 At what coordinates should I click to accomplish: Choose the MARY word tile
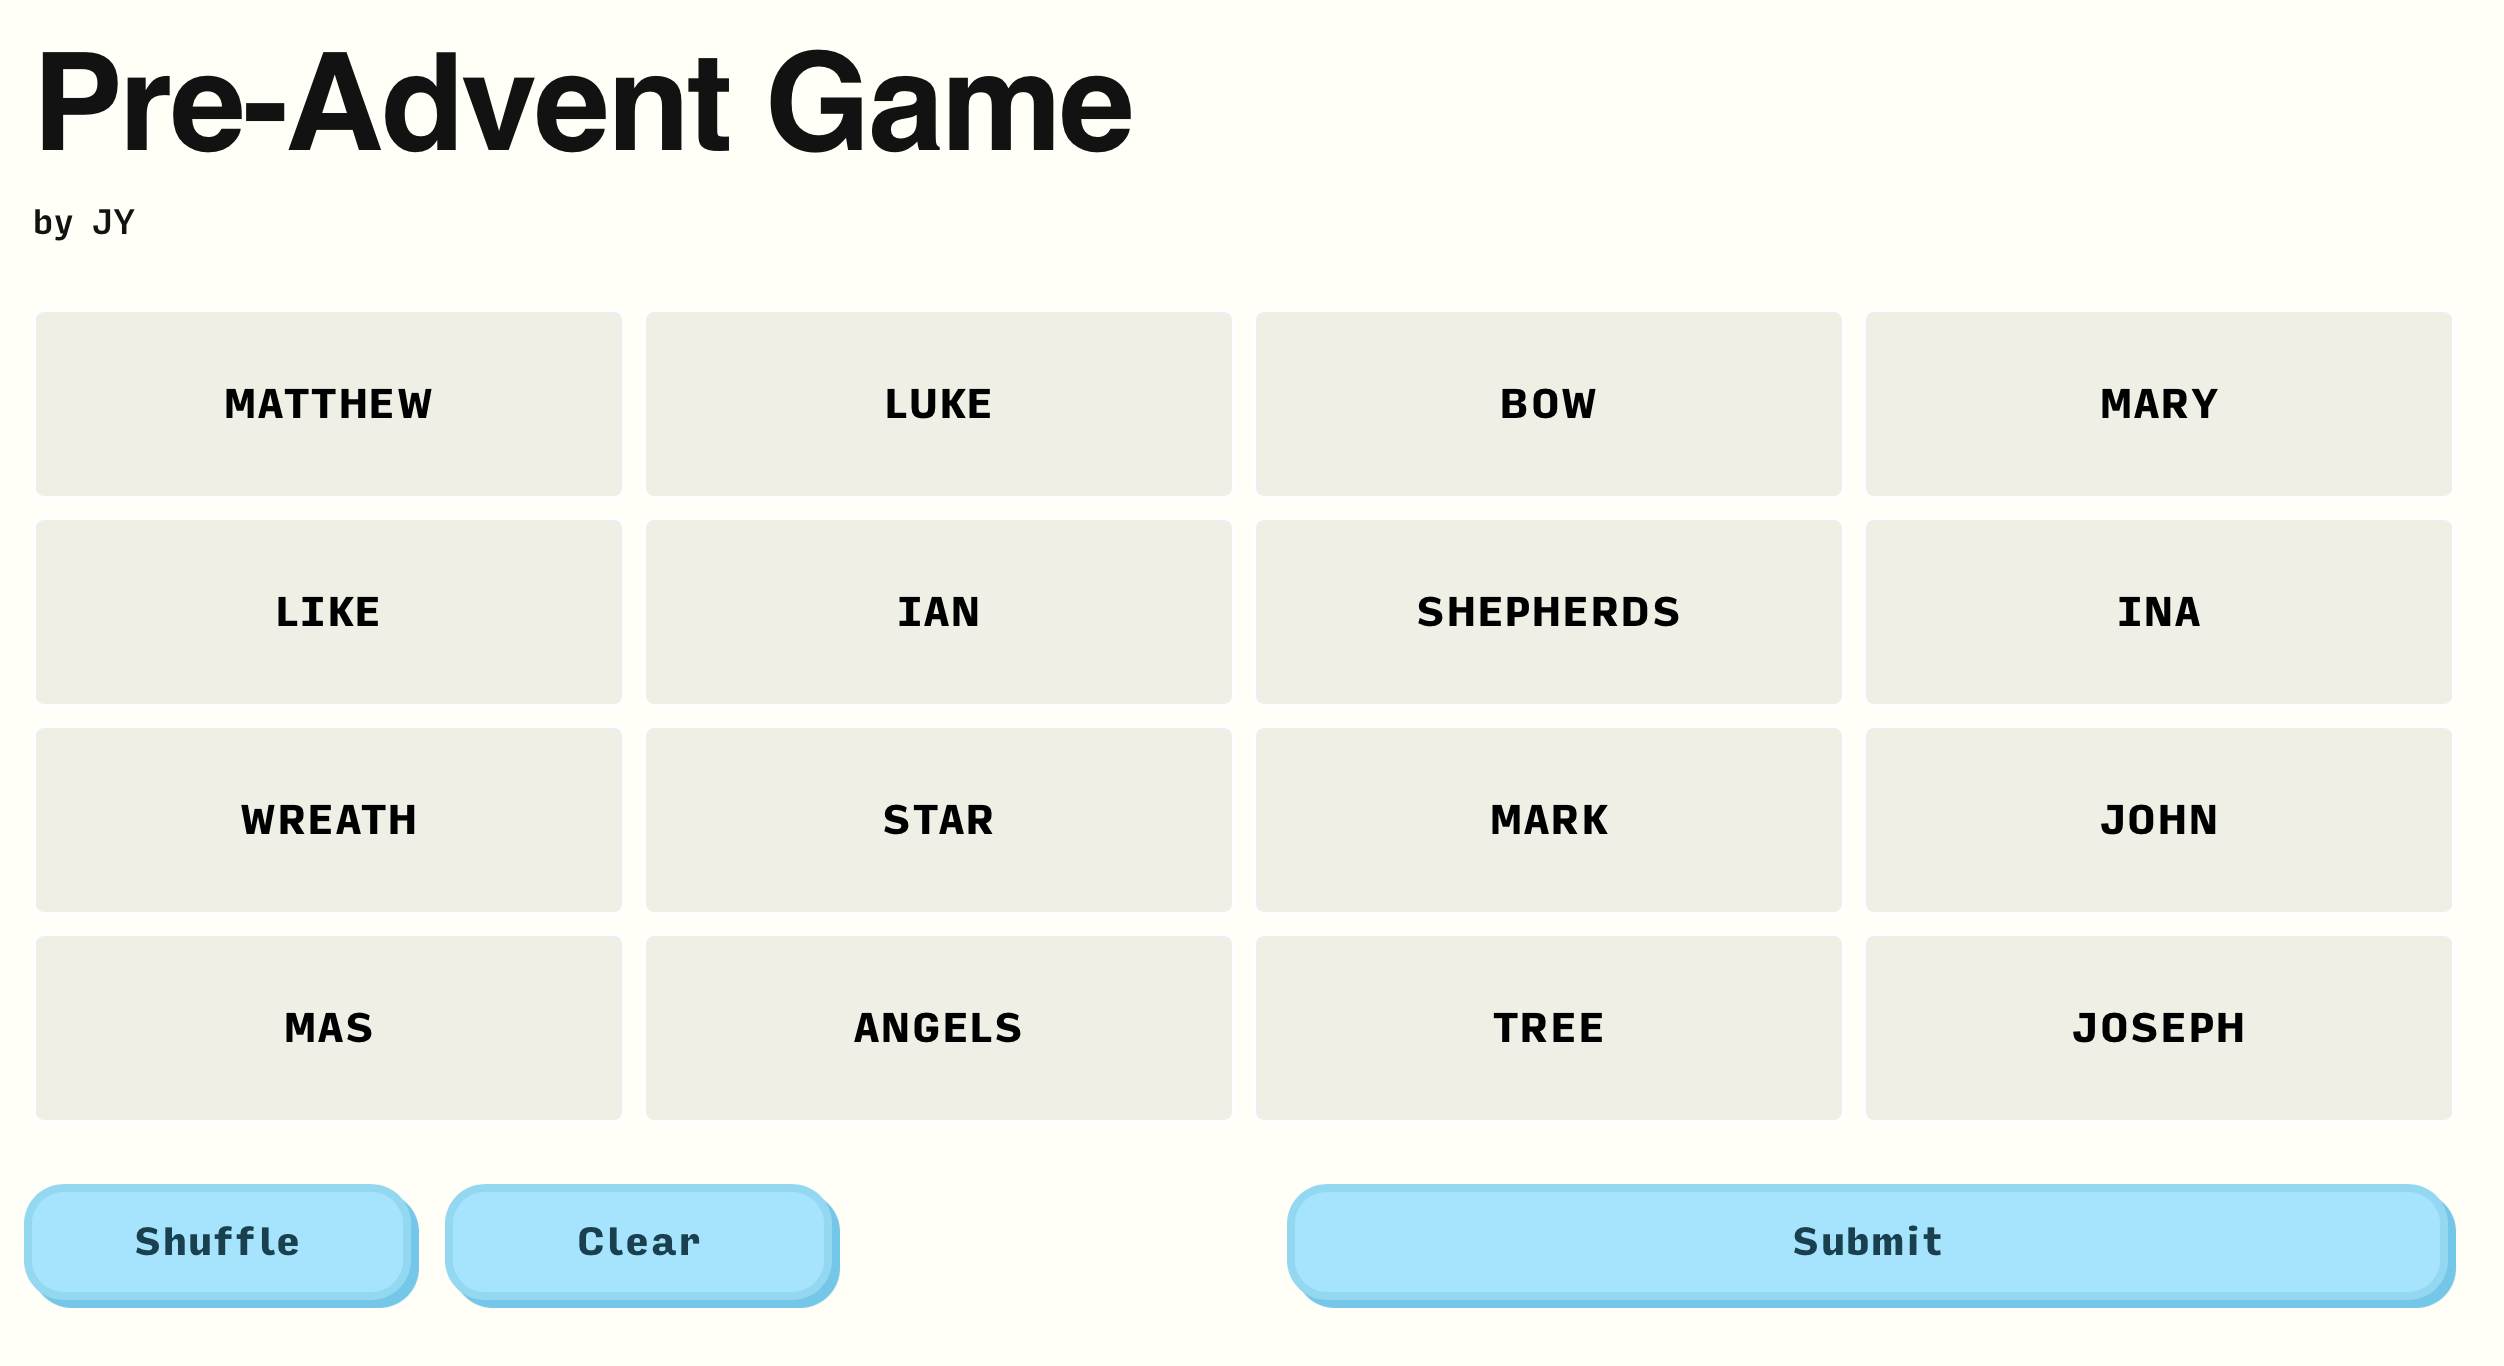tap(2158, 404)
